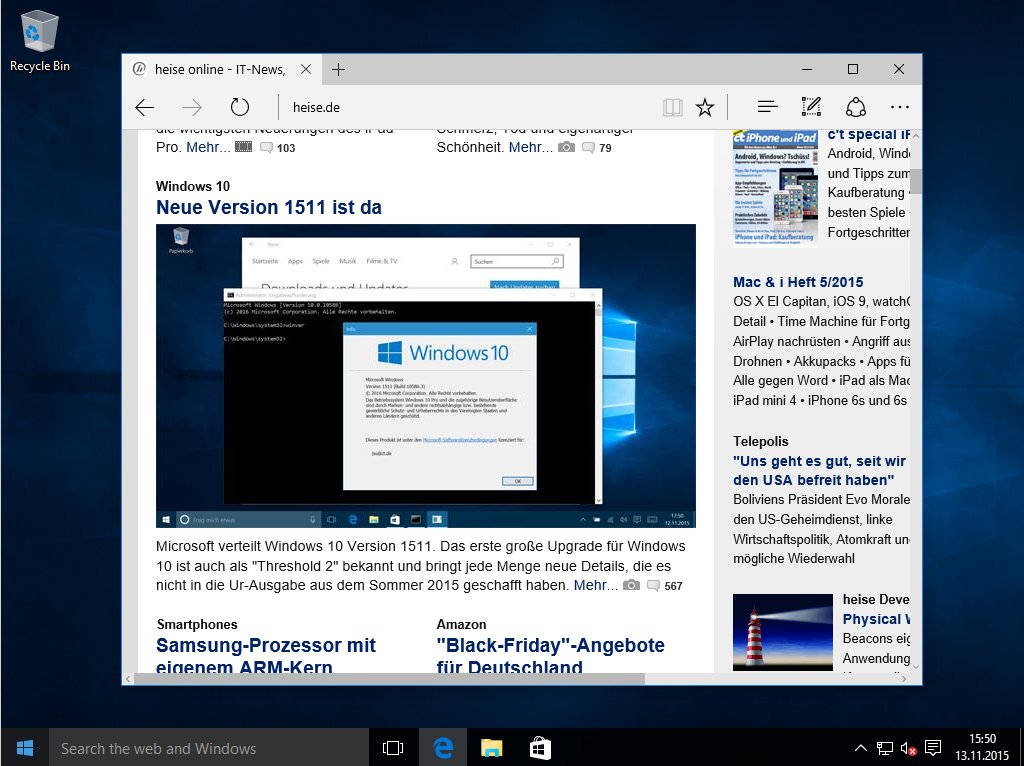Refresh the heise.de page

point(239,108)
